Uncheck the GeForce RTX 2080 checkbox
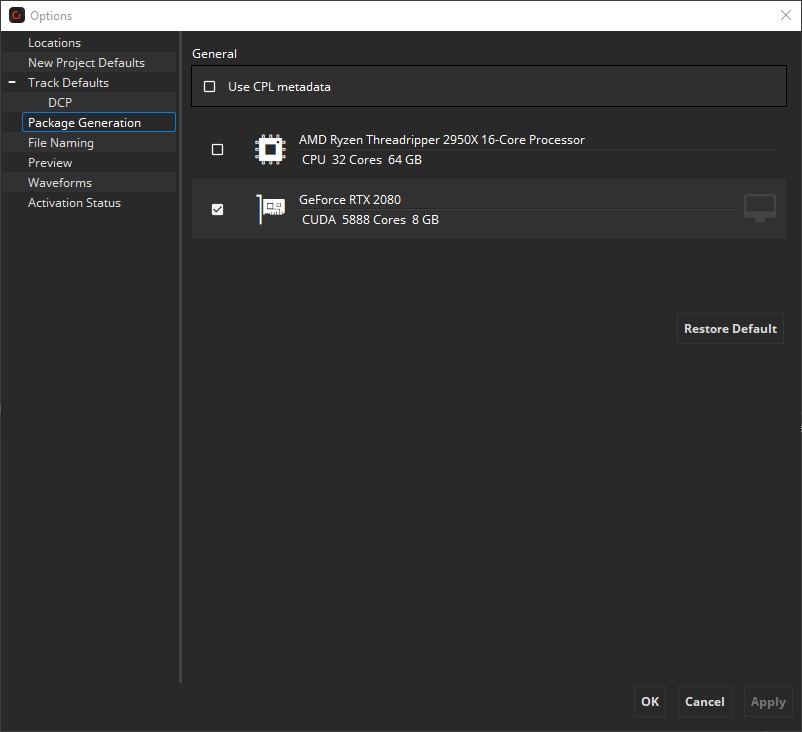The image size is (802, 732). coord(218,210)
